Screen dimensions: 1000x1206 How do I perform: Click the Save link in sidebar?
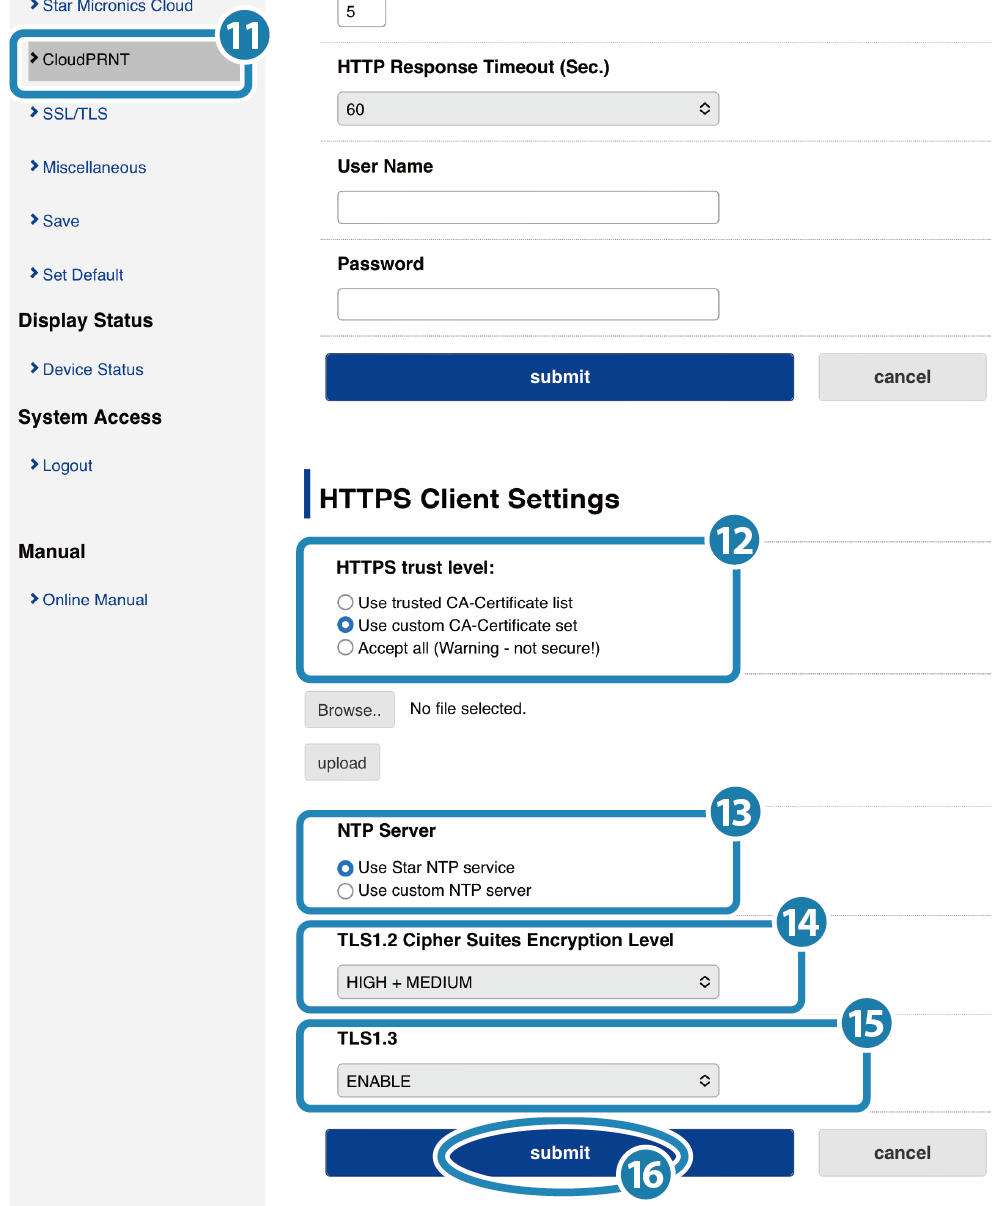pos(61,221)
